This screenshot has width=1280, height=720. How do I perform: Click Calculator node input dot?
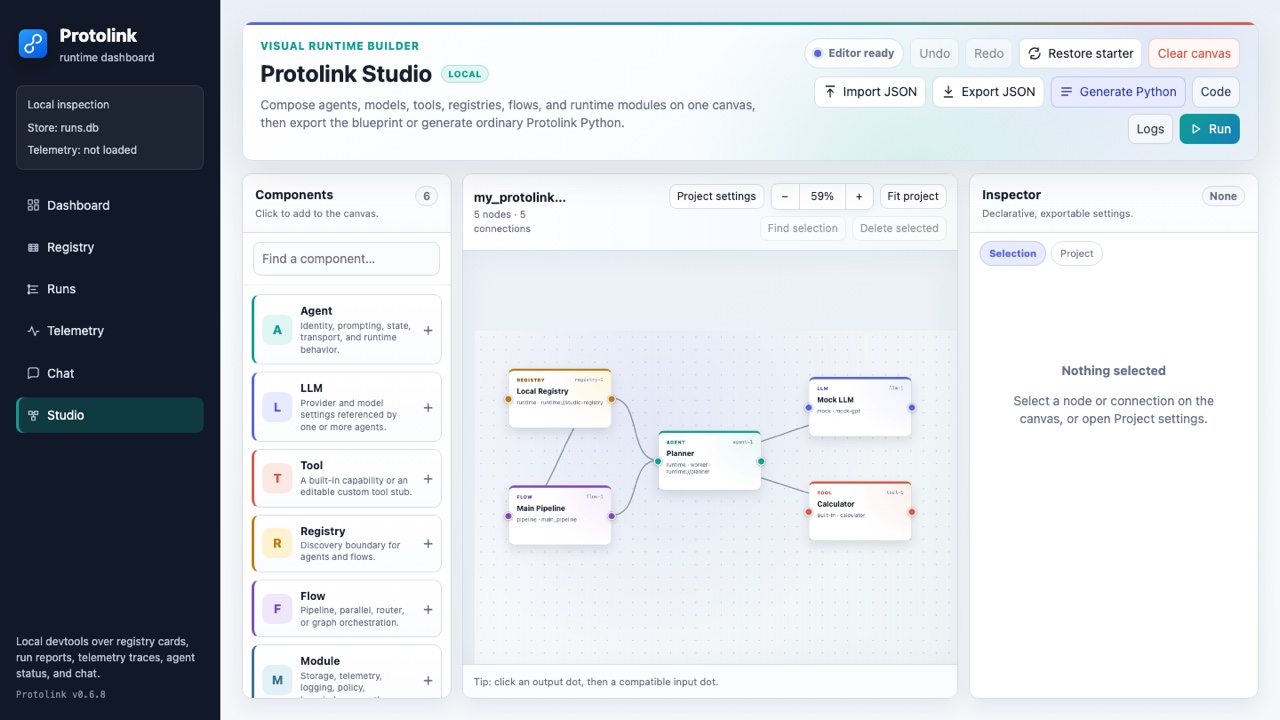pyautogui.click(x=809, y=512)
